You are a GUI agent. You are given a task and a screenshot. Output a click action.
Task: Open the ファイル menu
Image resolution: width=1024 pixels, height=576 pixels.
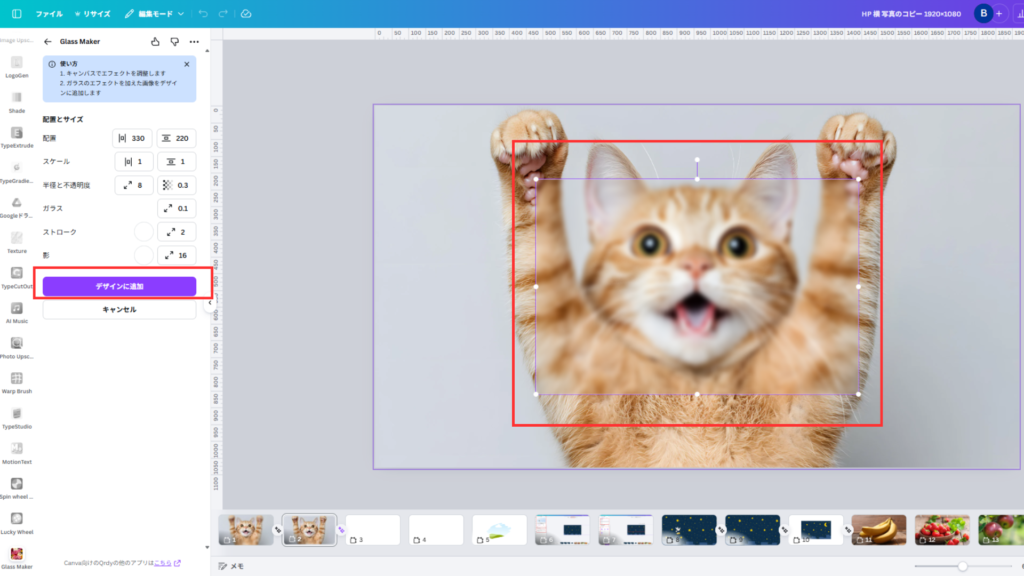point(49,14)
